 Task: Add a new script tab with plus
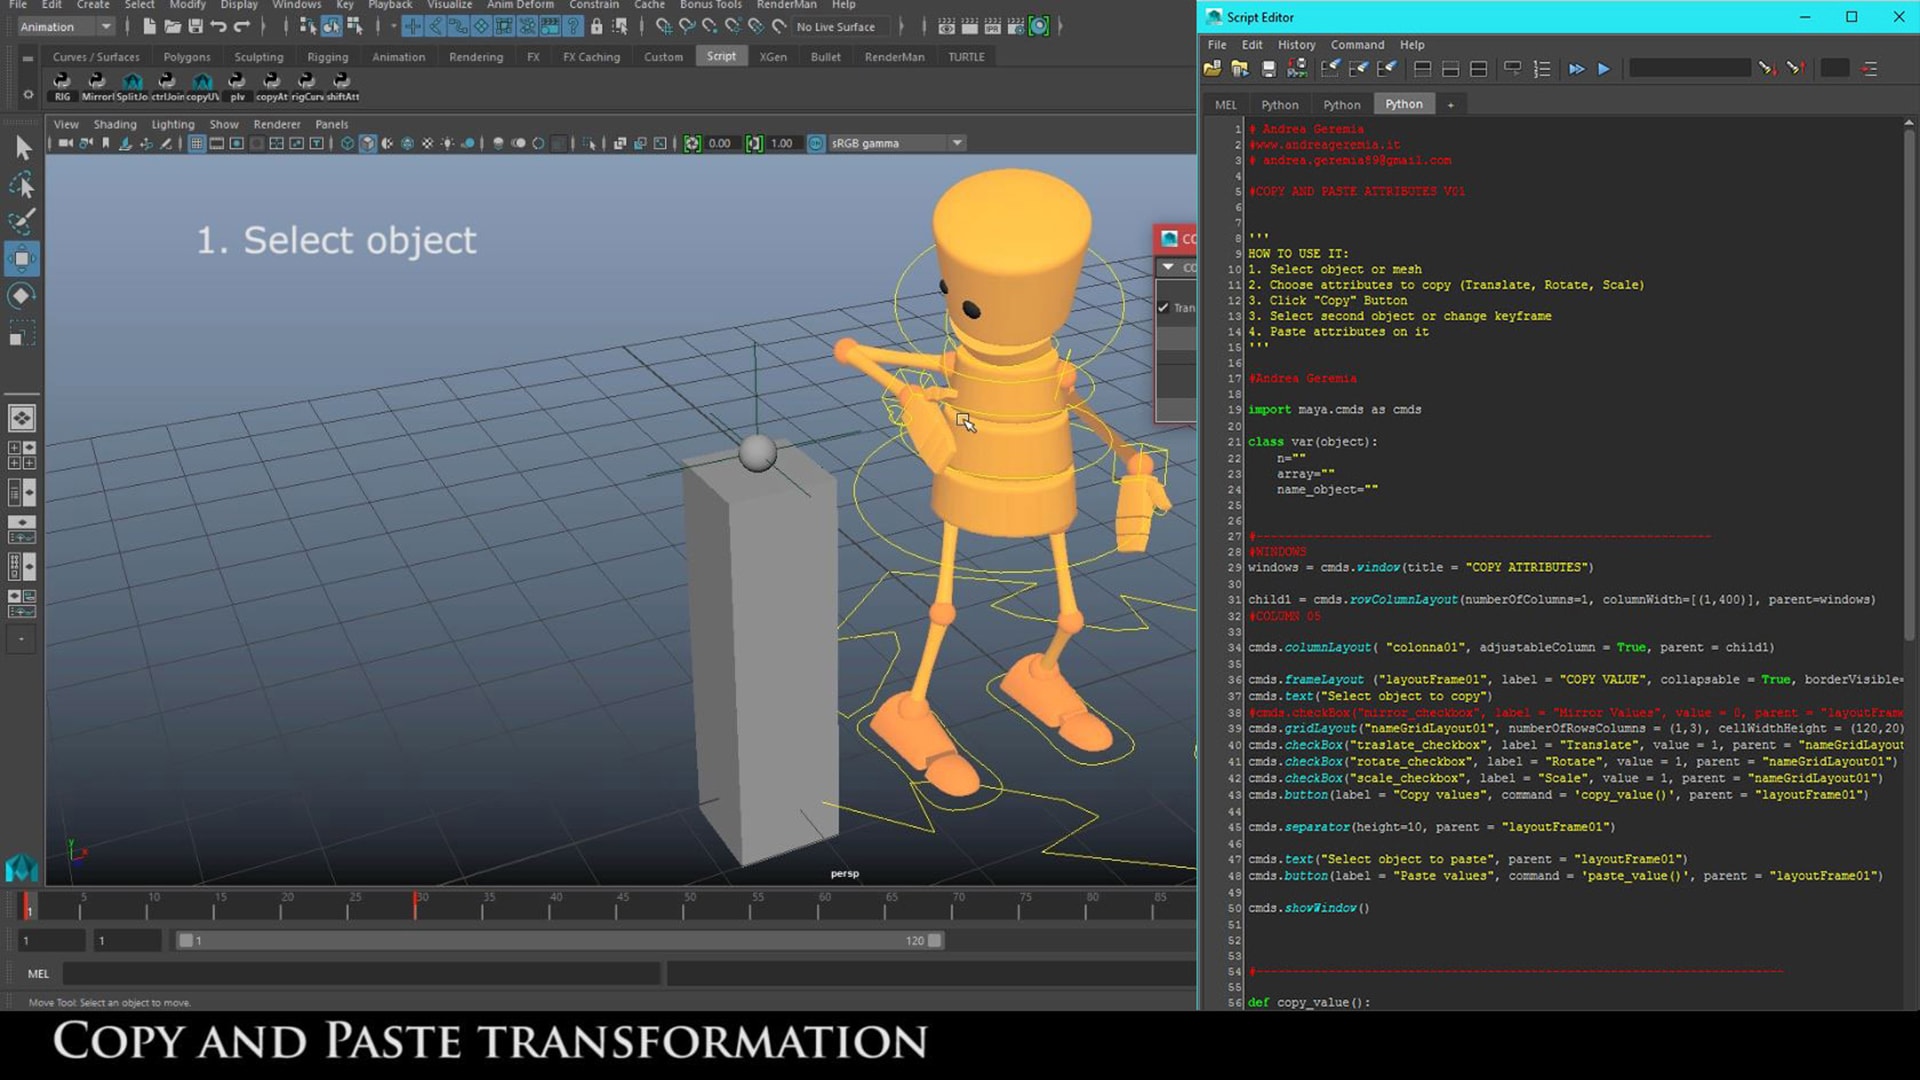pos(1450,105)
